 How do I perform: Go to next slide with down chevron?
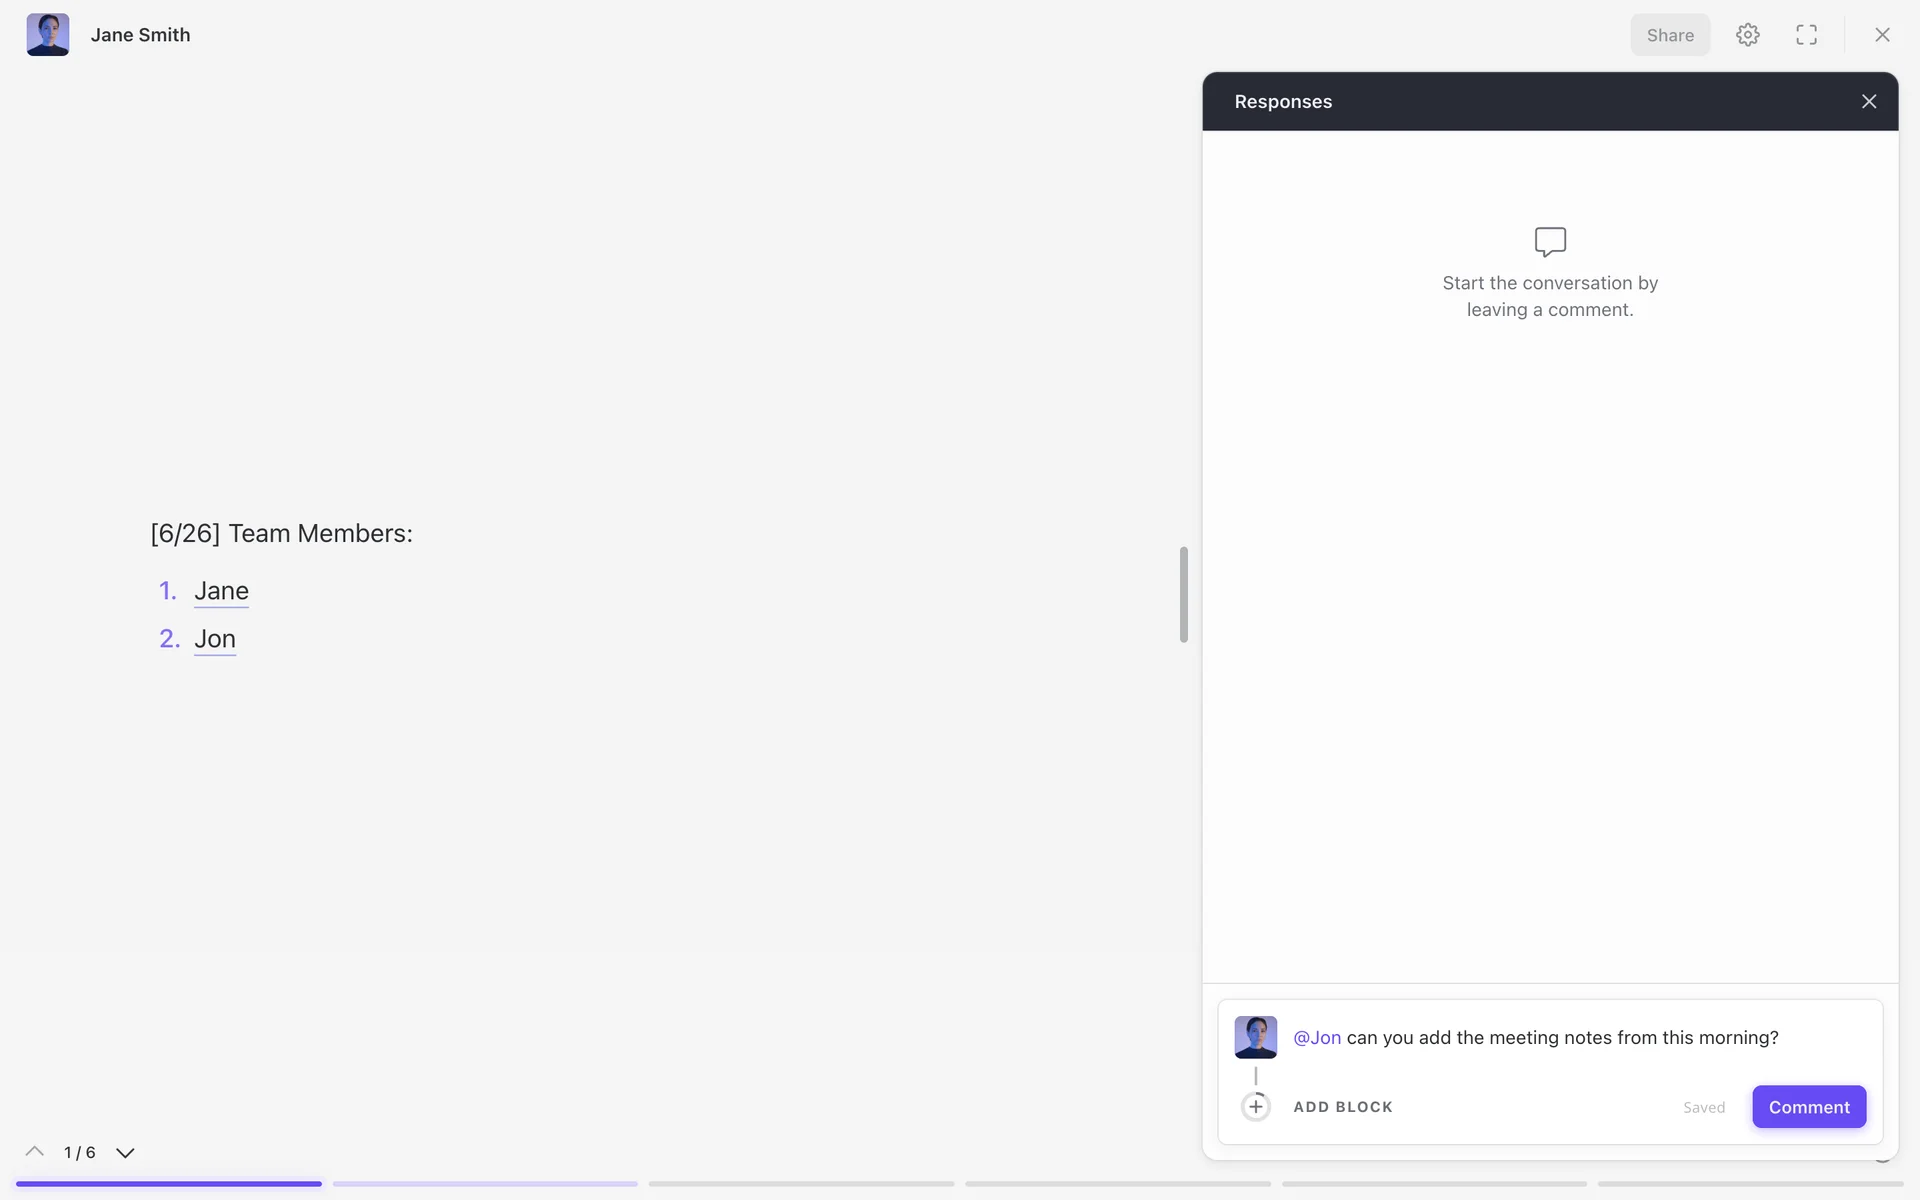(x=125, y=1152)
